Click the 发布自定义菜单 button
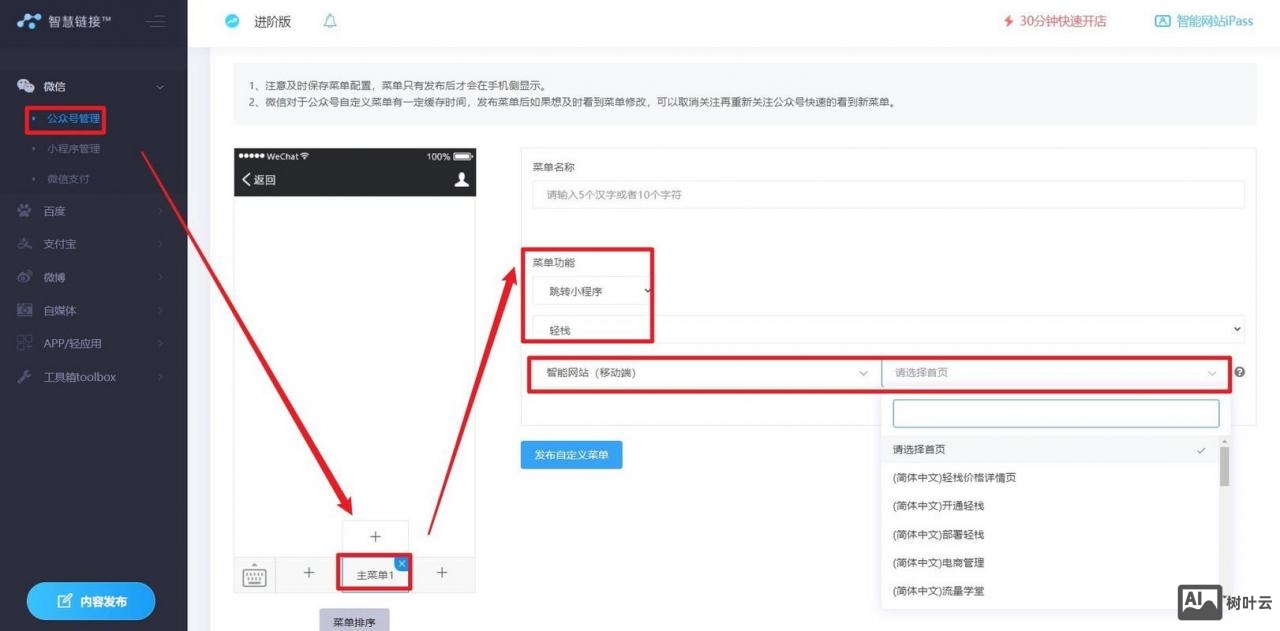This screenshot has width=1280, height=631. [571, 454]
